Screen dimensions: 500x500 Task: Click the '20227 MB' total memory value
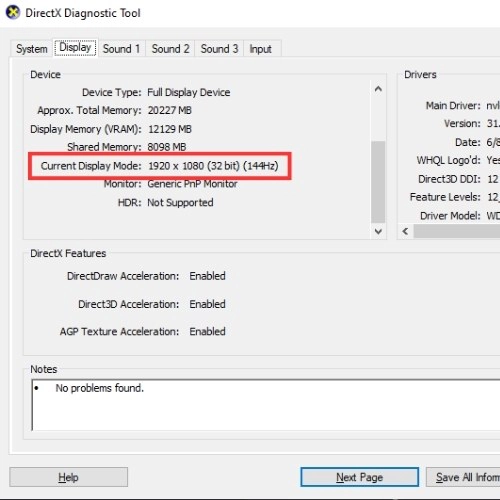pos(170,110)
